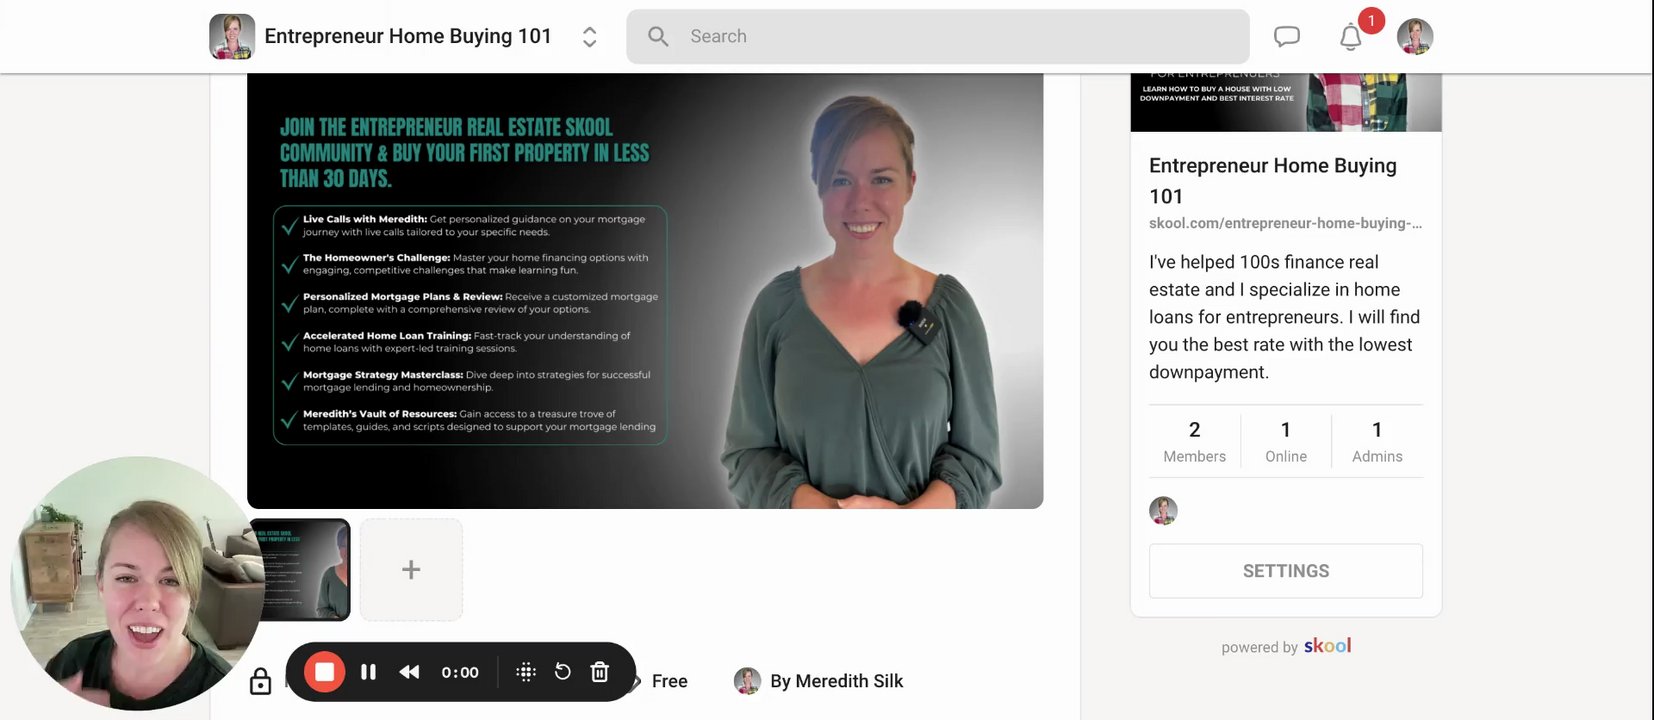Click the member avatar in sidebar card

(x=1163, y=511)
